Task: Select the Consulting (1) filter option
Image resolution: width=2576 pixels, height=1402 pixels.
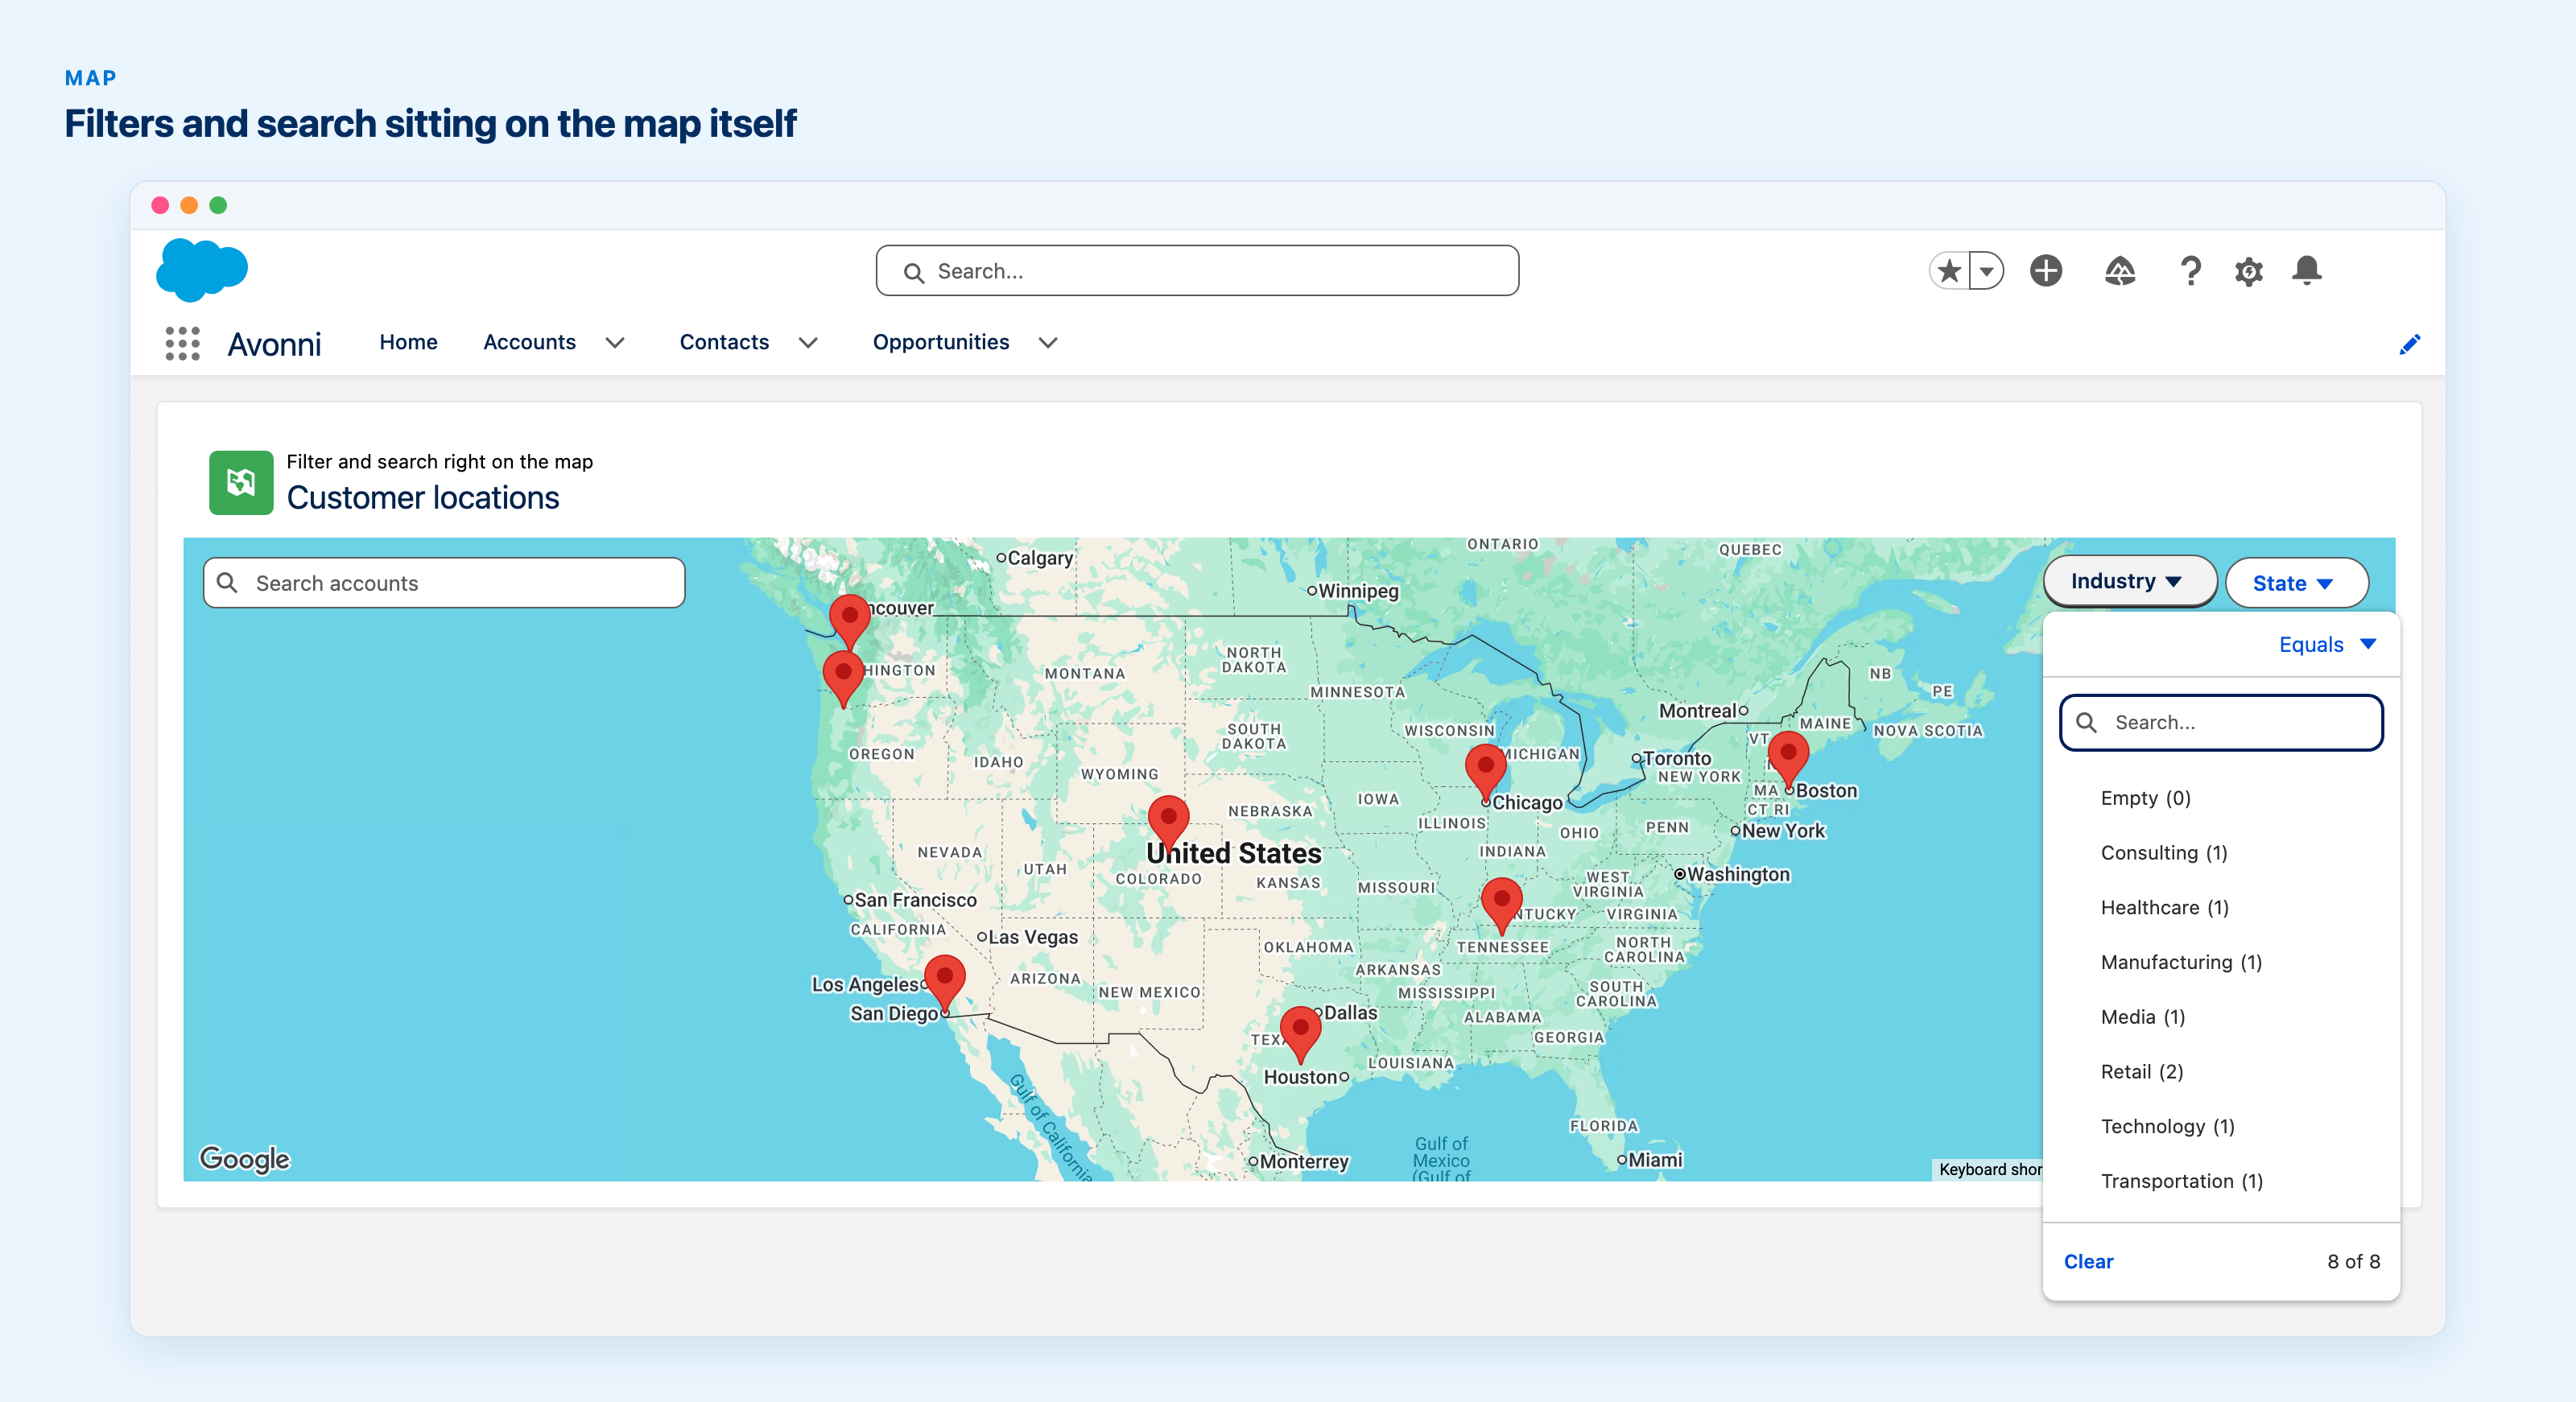Action: [2220, 853]
